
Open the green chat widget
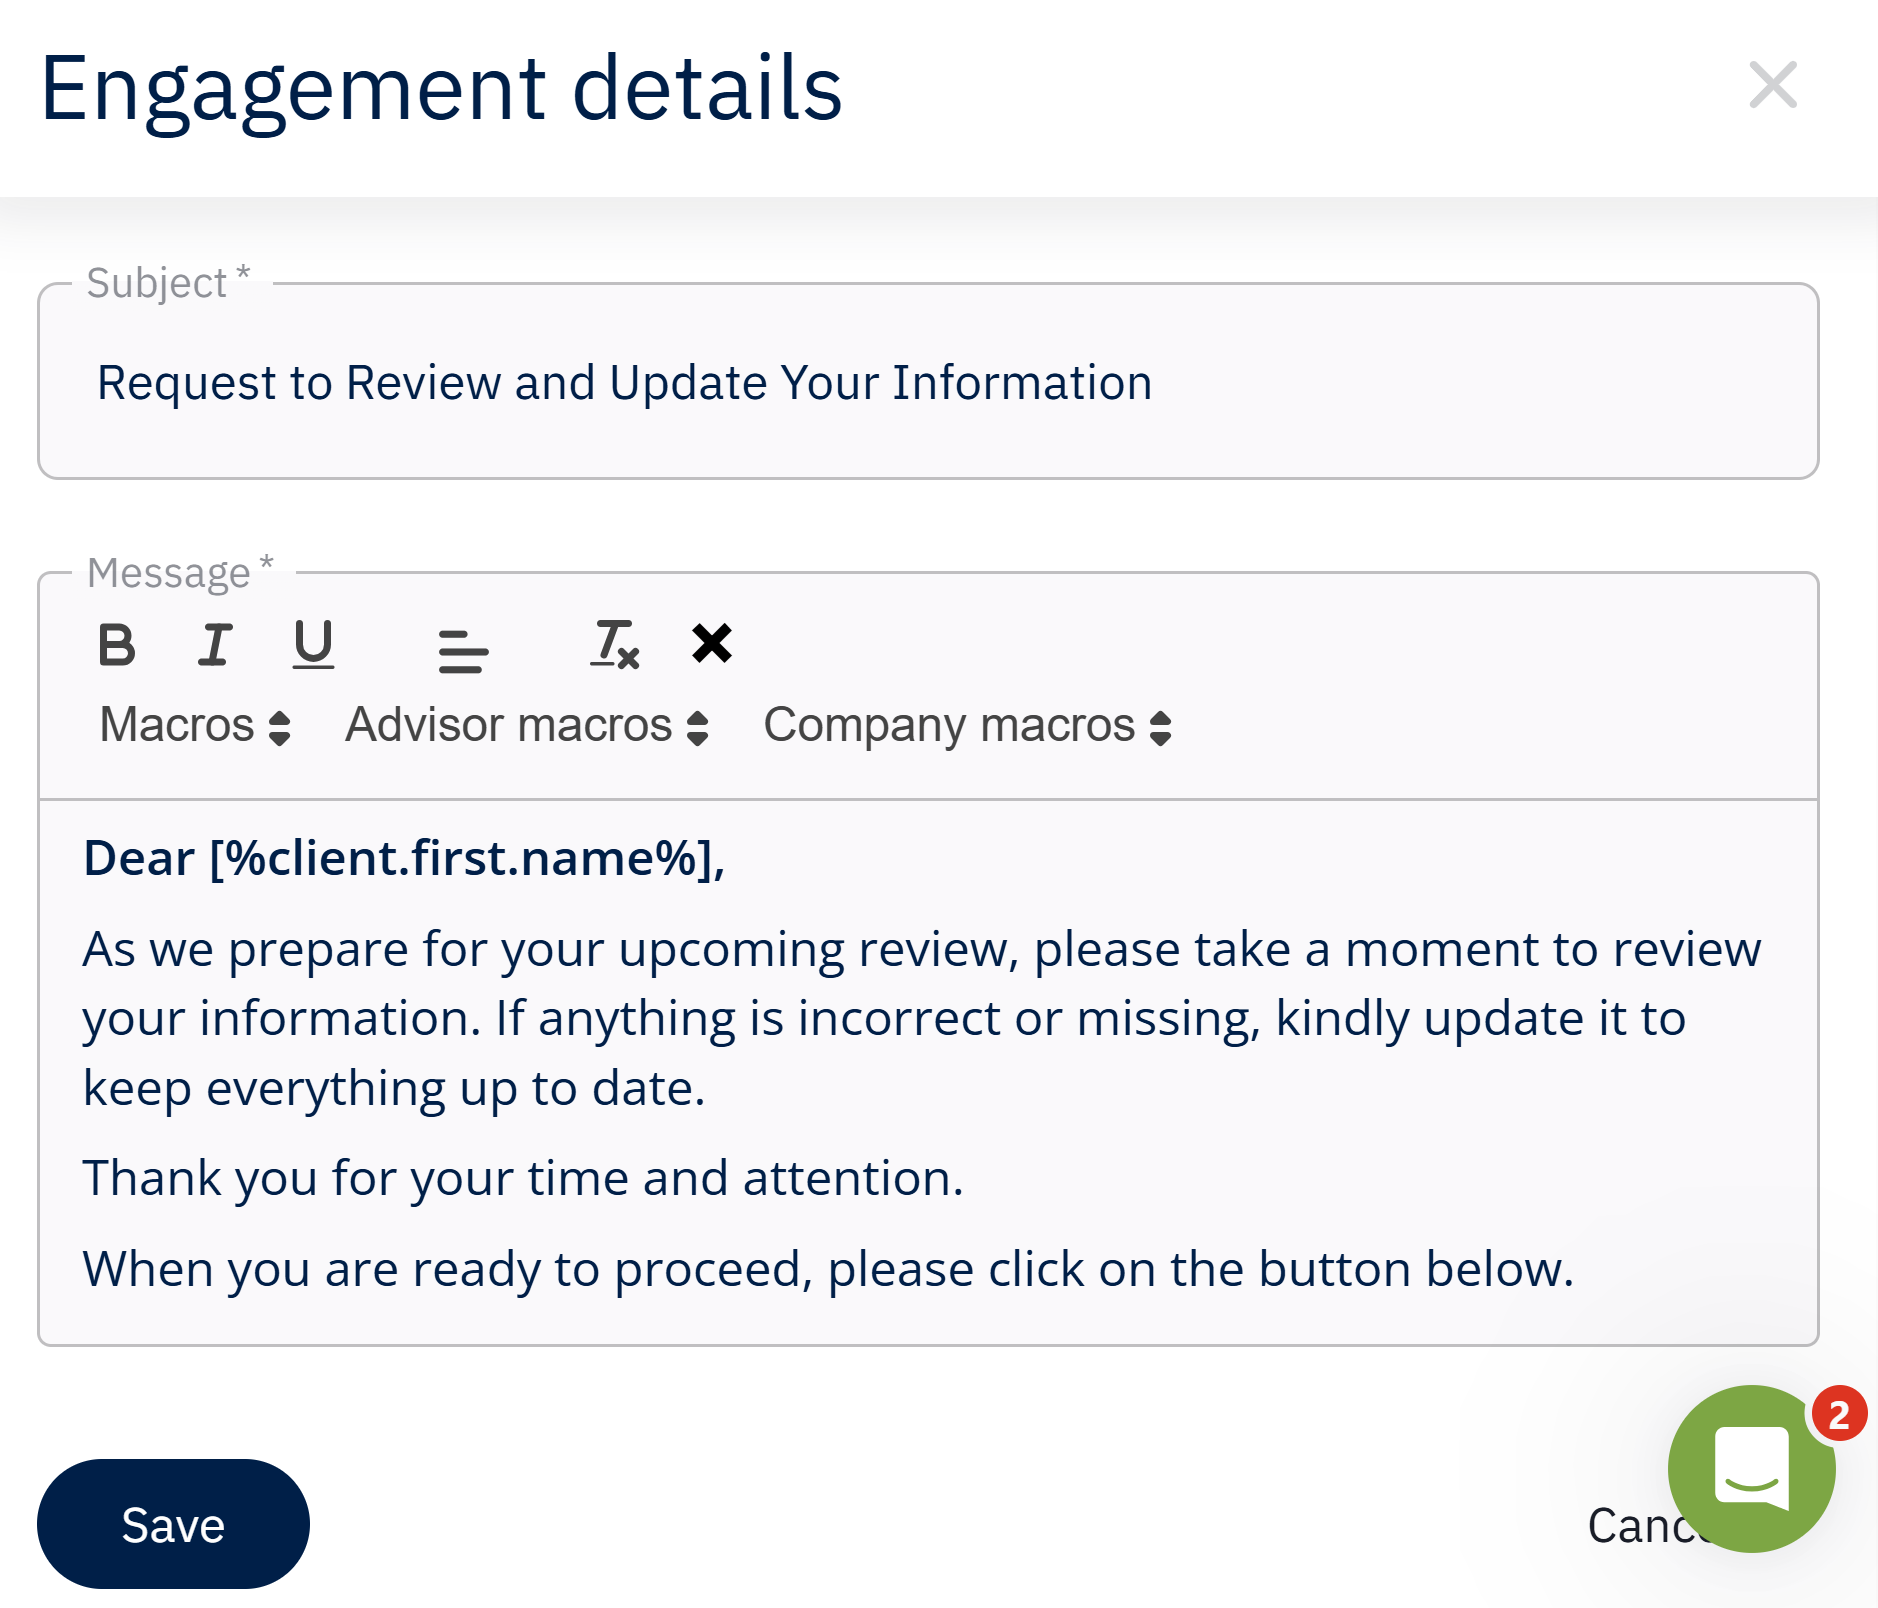point(1750,1470)
